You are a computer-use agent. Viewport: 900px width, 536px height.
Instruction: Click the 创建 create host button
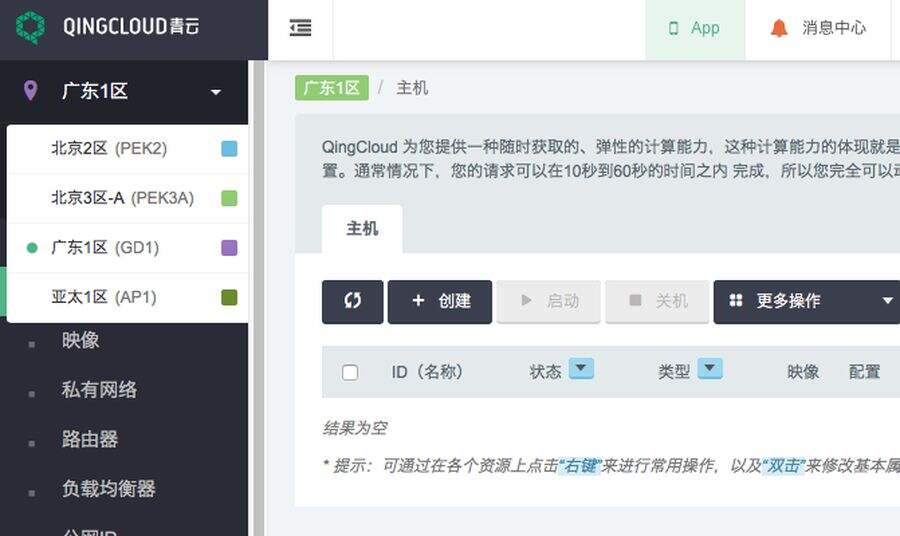click(440, 301)
